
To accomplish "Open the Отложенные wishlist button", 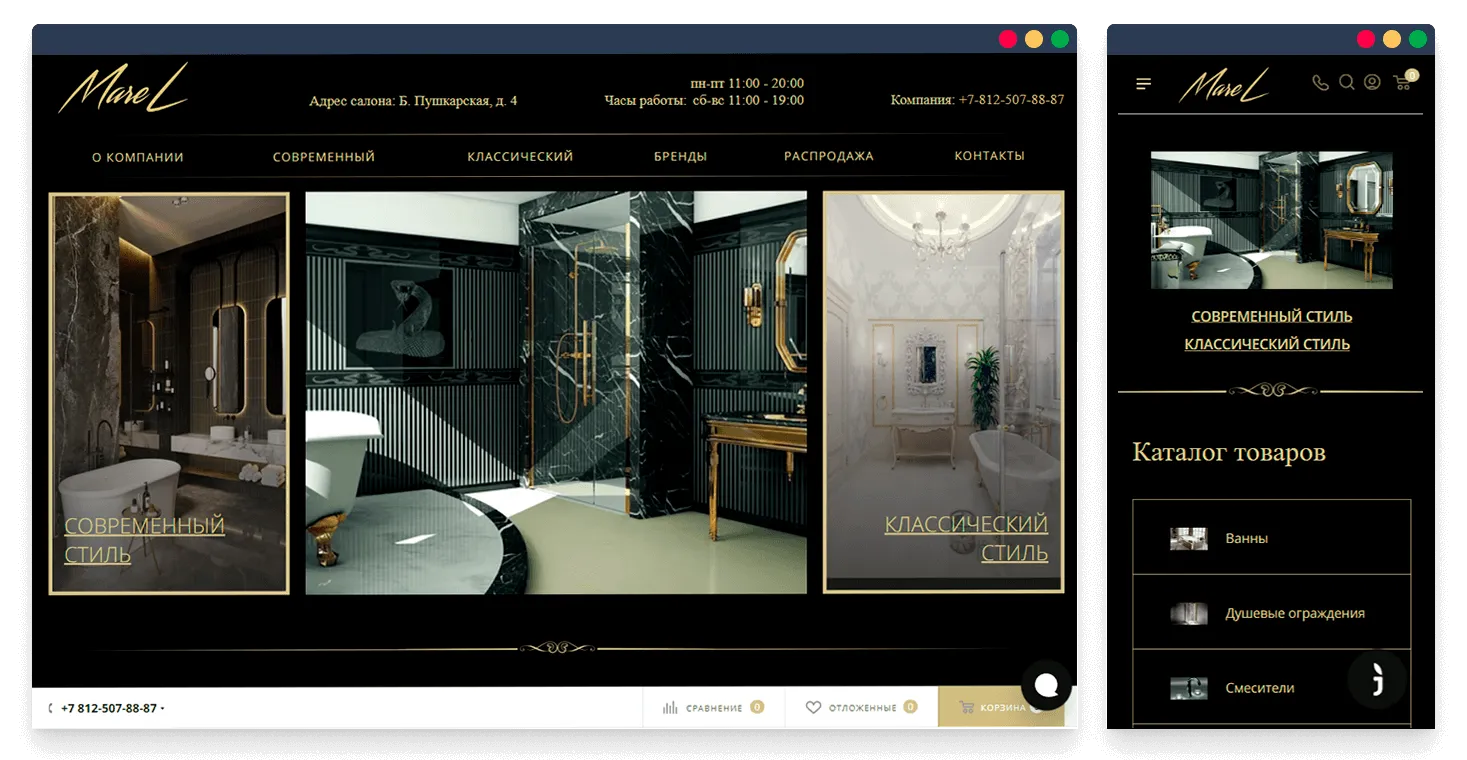I will (x=861, y=708).
